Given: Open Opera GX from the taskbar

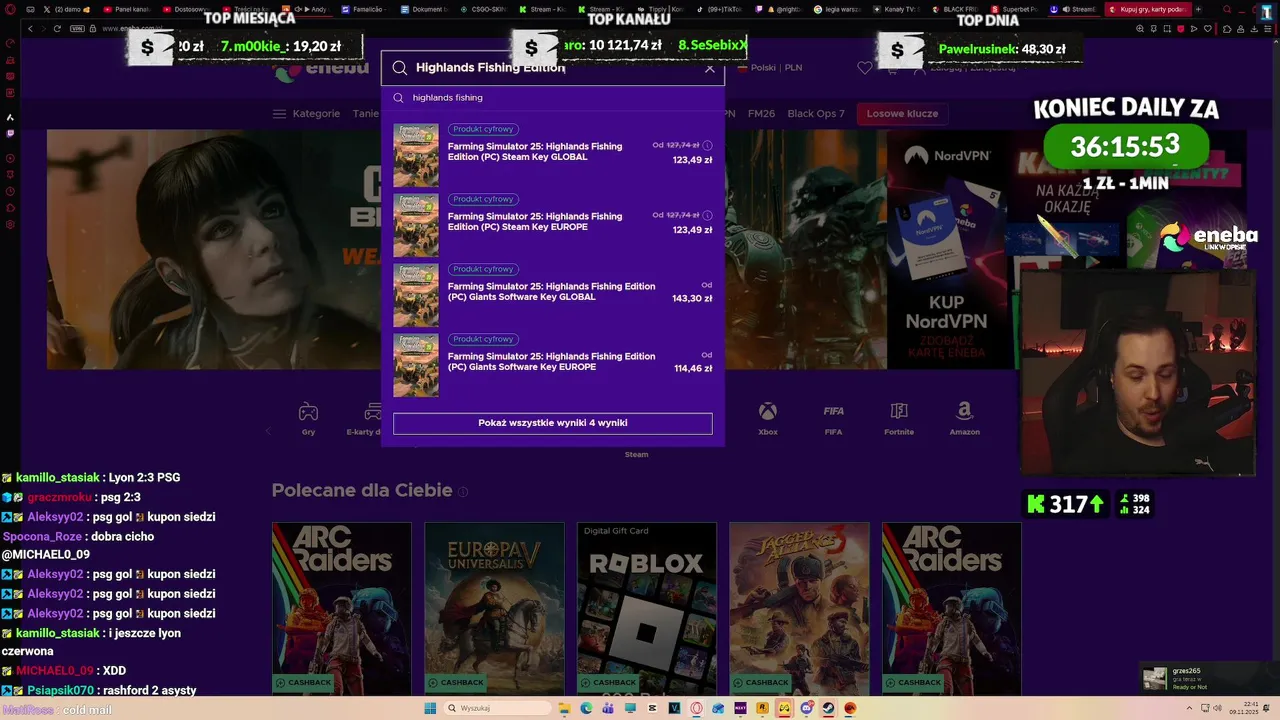Looking at the screenshot, I should click(x=696, y=708).
